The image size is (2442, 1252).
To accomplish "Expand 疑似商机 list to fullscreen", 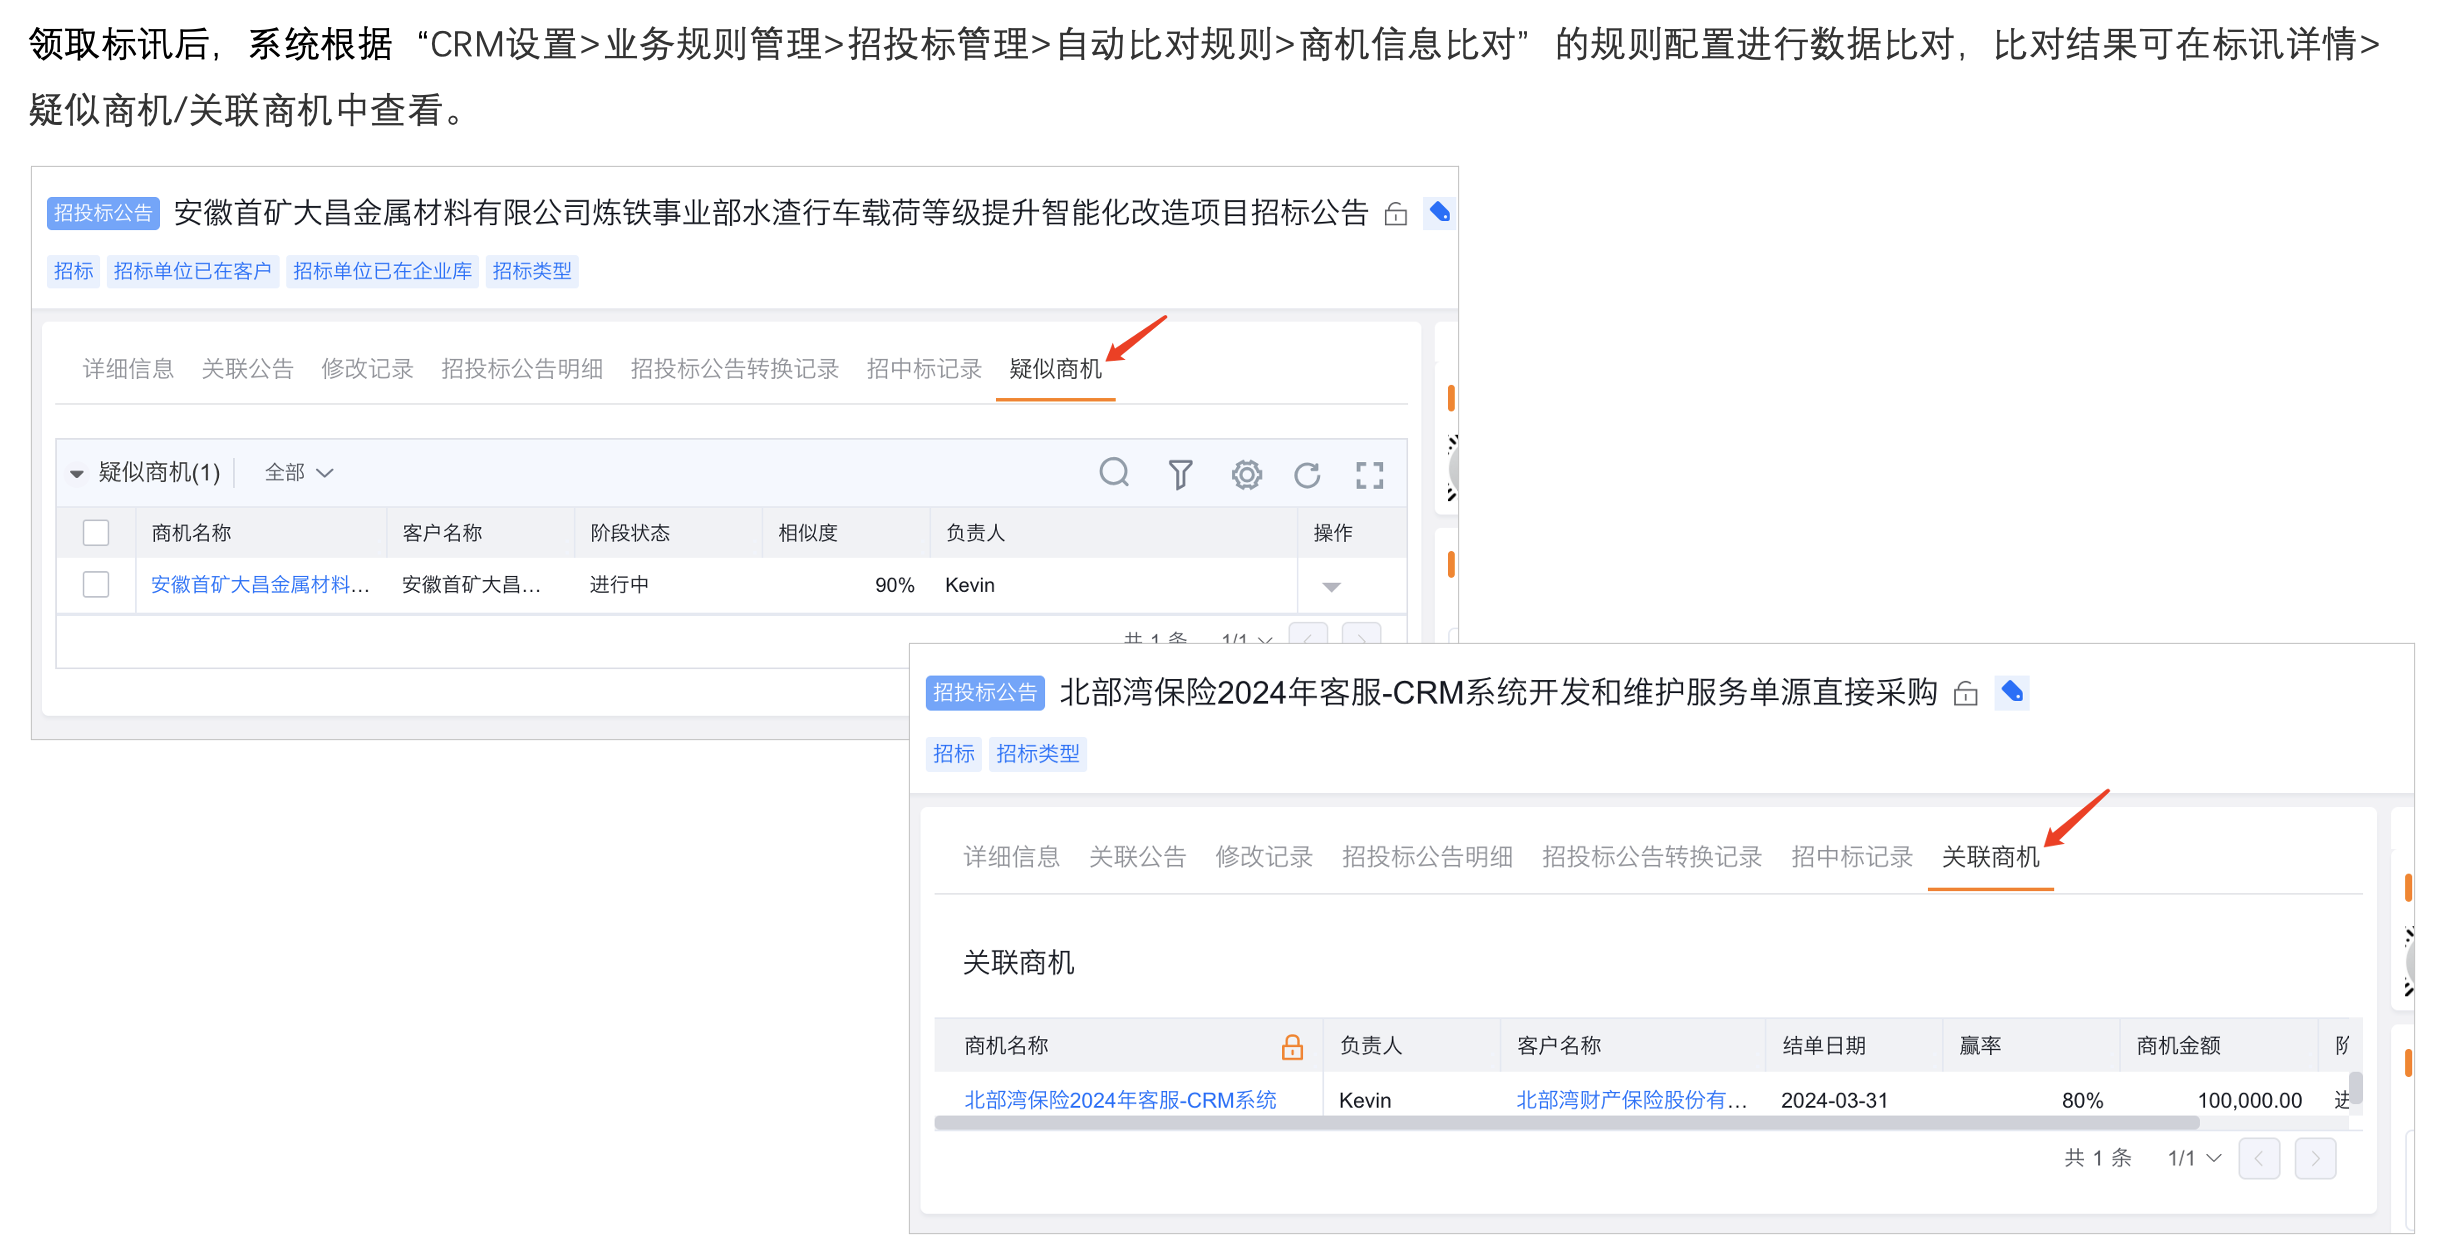I will [x=1369, y=474].
